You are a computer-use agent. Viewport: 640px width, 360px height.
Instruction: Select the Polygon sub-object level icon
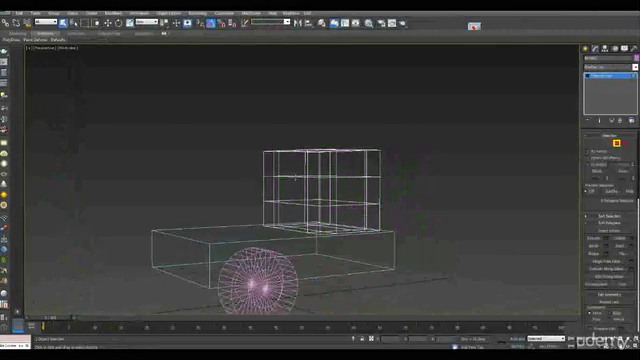click(x=616, y=143)
